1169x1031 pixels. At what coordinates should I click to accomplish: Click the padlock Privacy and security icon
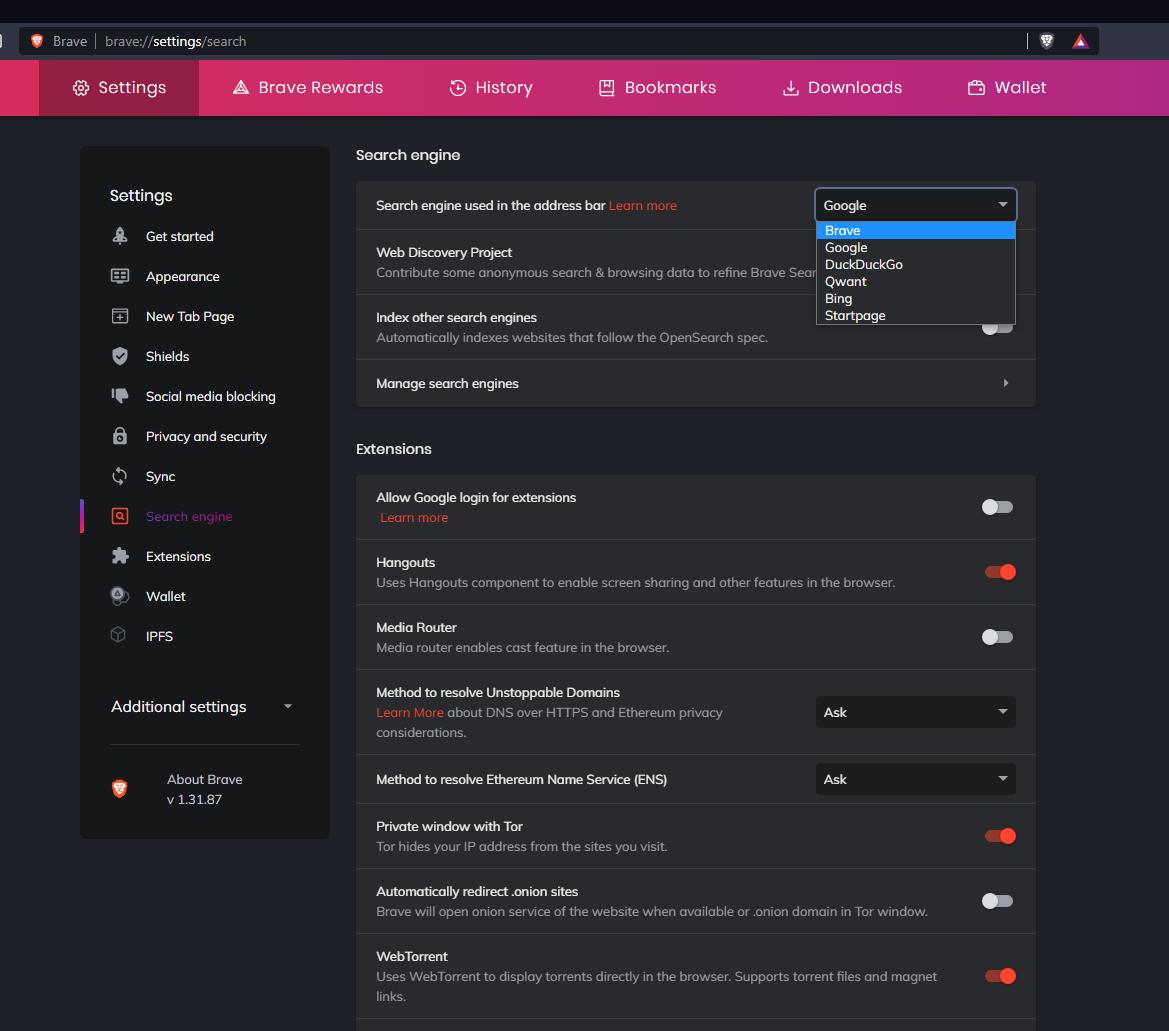(119, 436)
